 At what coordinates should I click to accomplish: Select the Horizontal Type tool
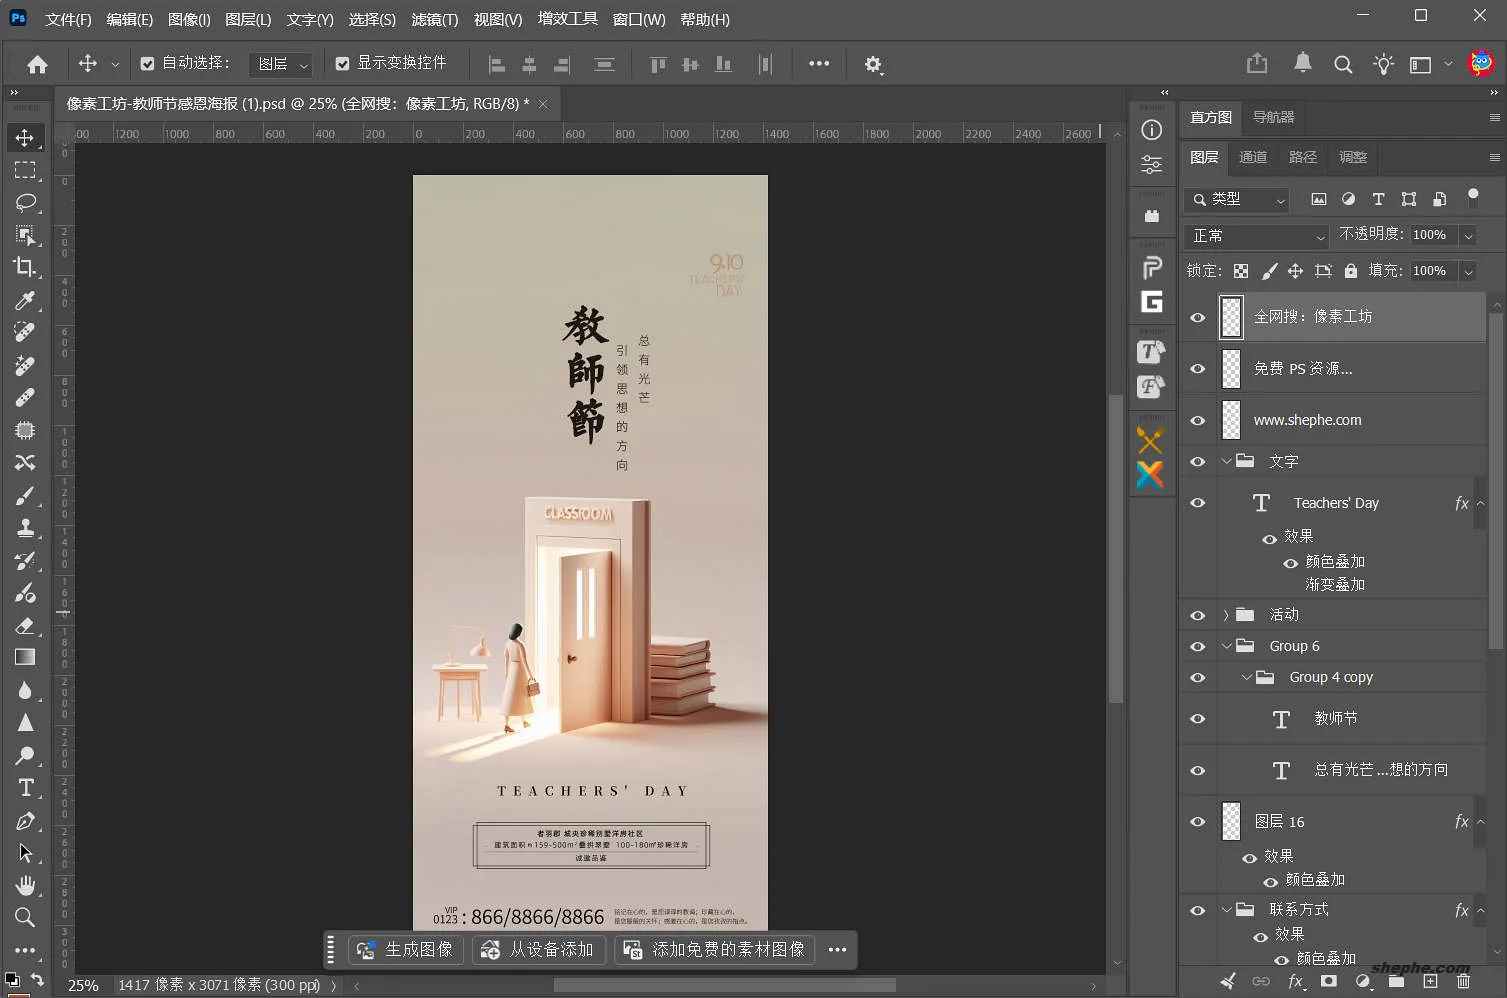25,788
